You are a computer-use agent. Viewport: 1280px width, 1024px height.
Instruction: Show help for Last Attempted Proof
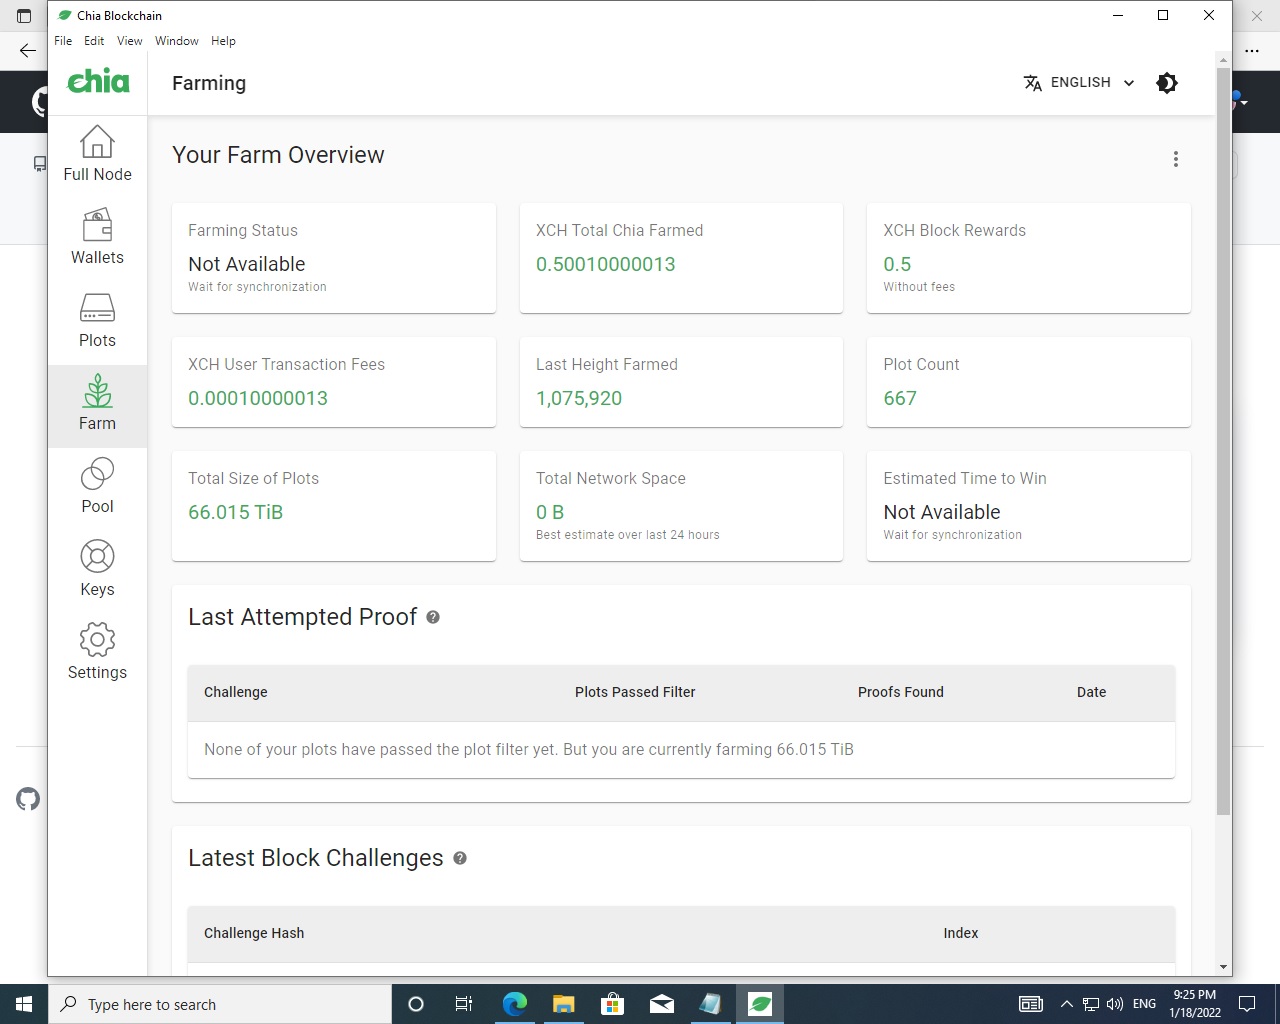tap(433, 617)
